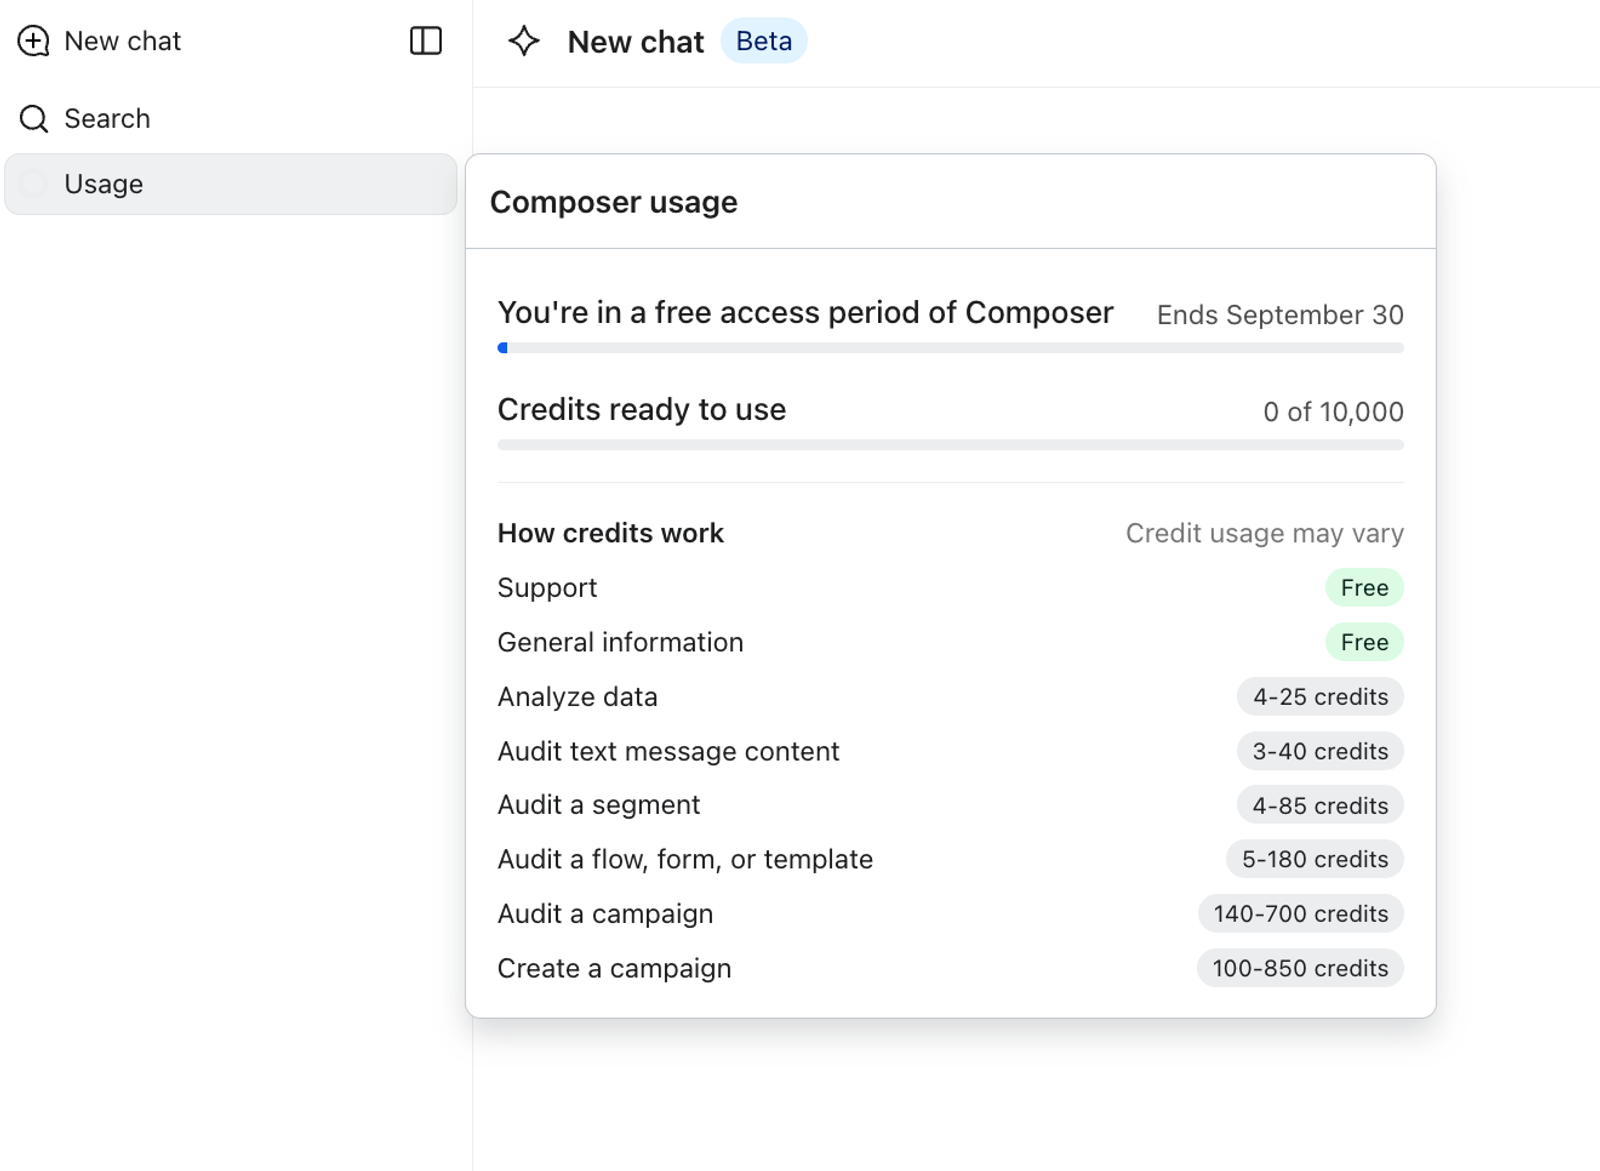The height and width of the screenshot is (1171, 1600).
Task: Click the 'Audit a segment' label
Action: (x=598, y=805)
